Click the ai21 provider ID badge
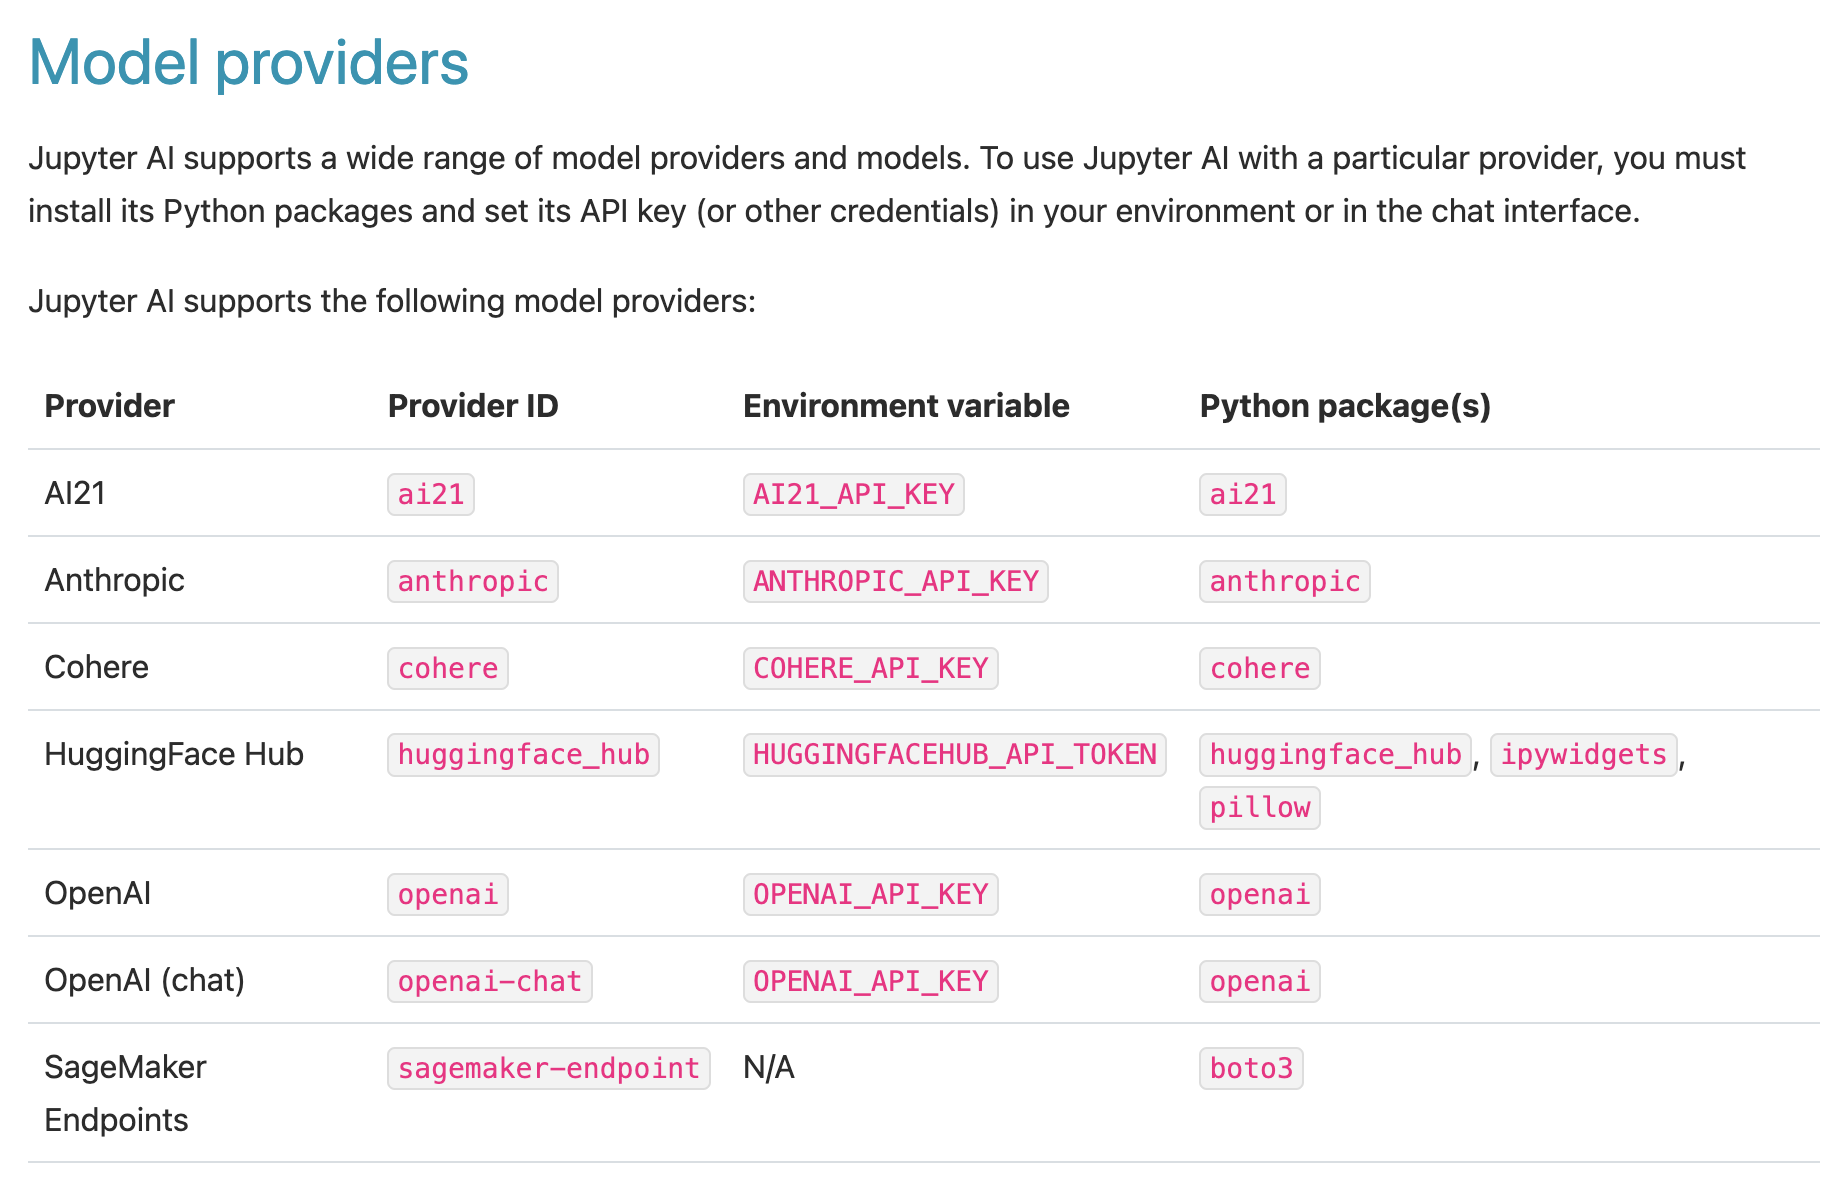Image resolution: width=1846 pixels, height=1194 pixels. pos(430,493)
